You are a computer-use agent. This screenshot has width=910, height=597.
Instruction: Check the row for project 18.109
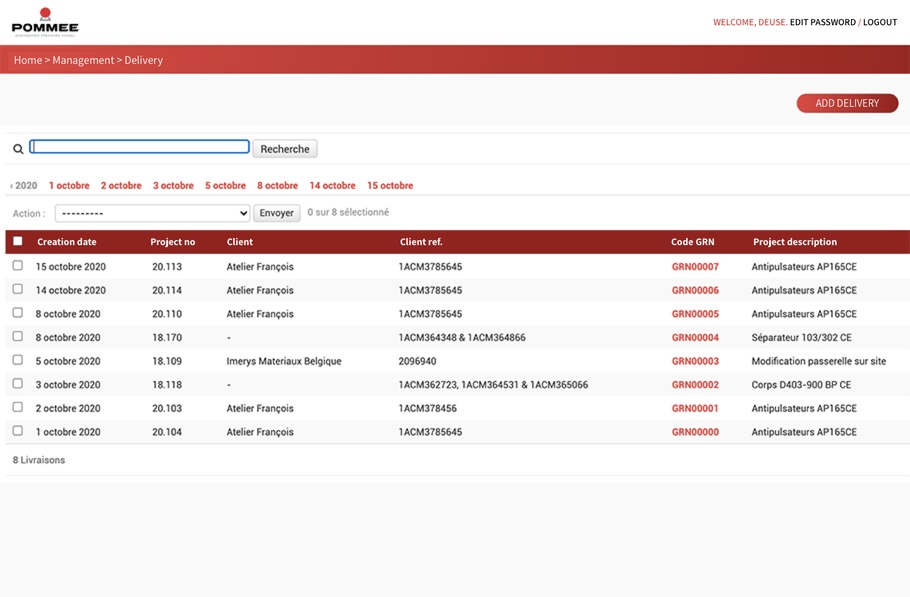click(17, 360)
